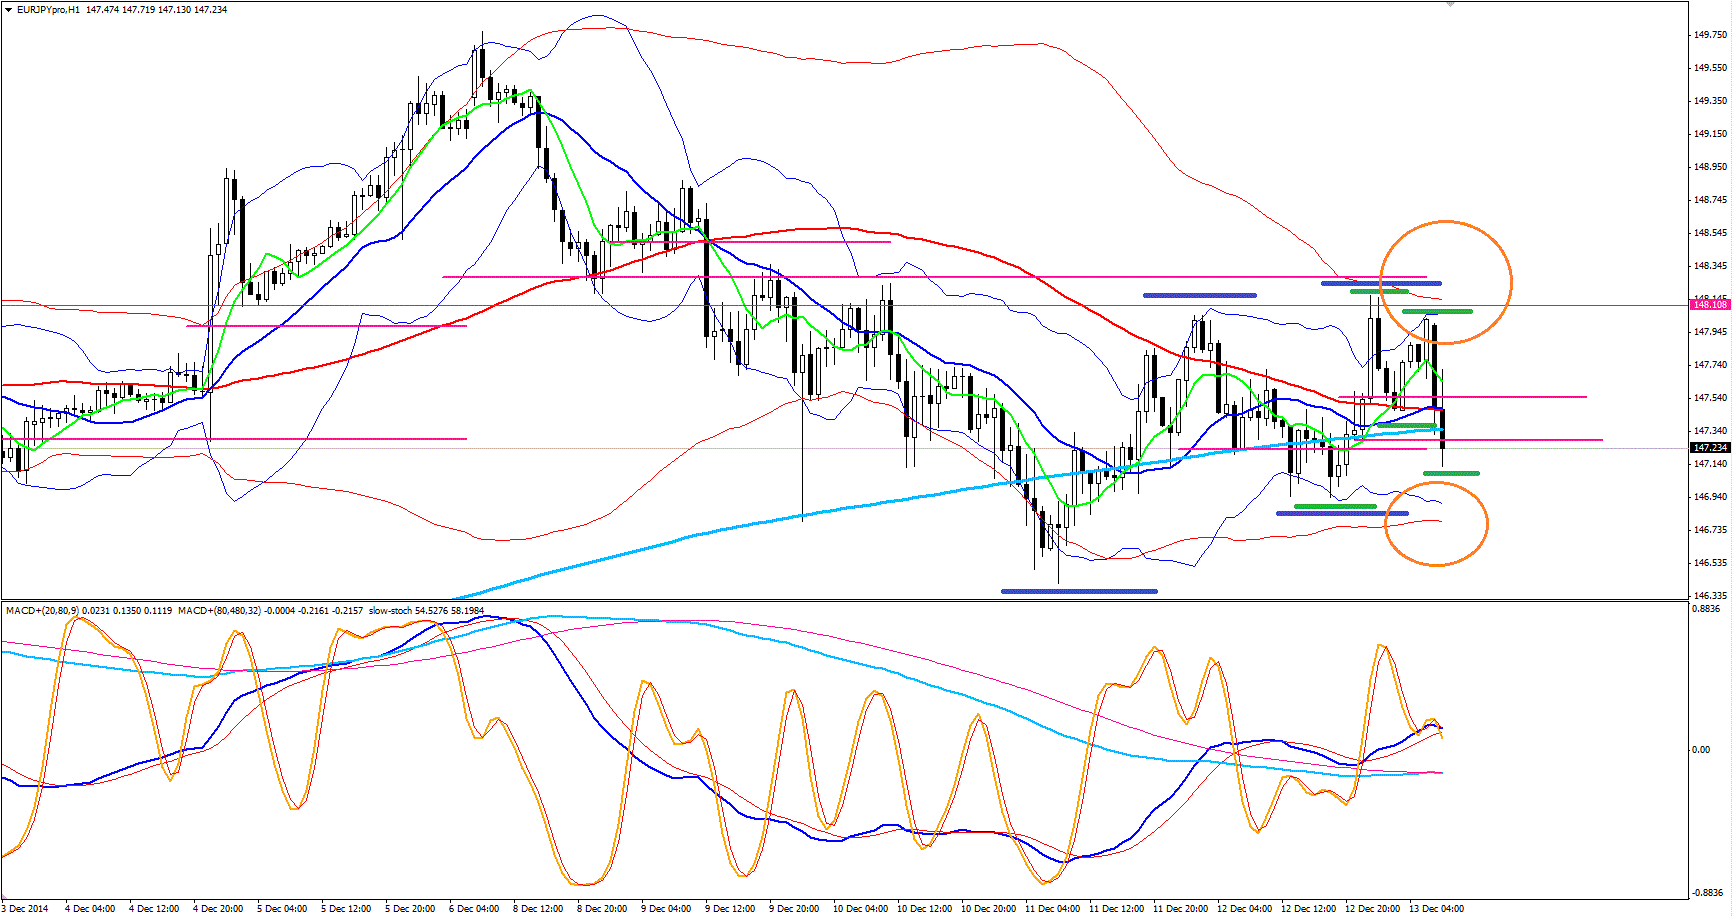Click the black 147.234 current price label
The height and width of the screenshot is (916, 1732).
(1710, 448)
